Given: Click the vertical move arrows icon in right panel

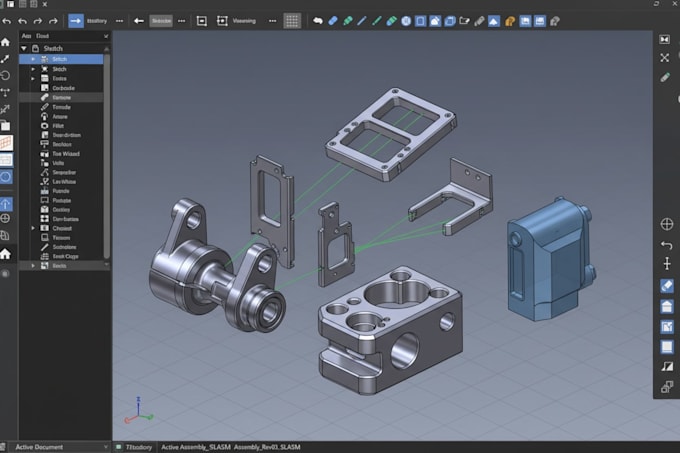Looking at the screenshot, I should 667,263.
